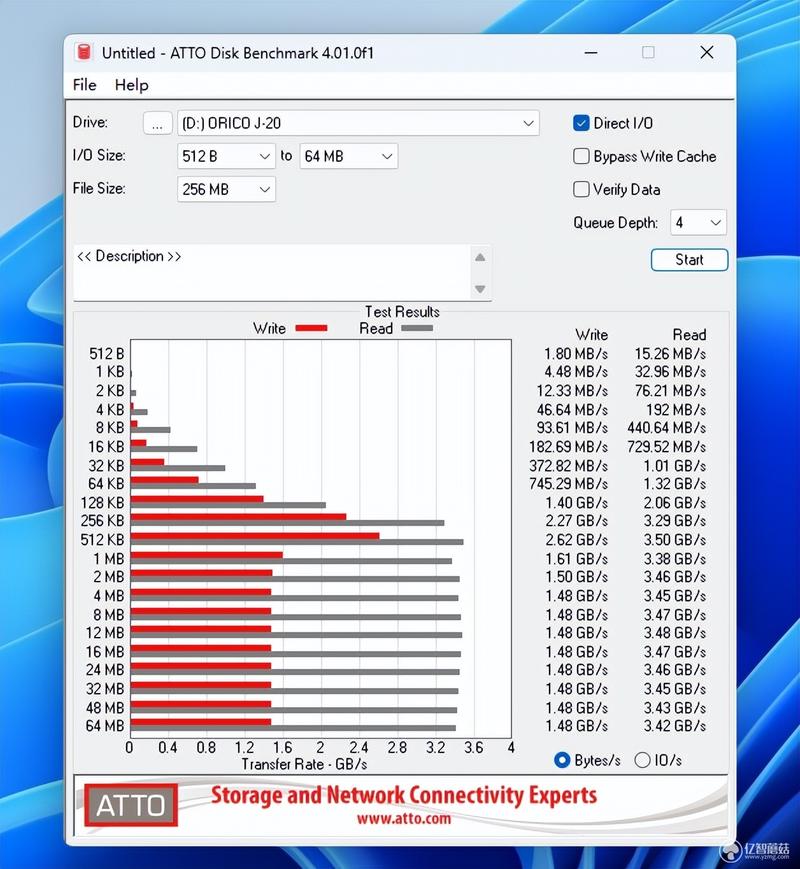This screenshot has height=869, width=800.
Task: Click the red Write legend swatch
Action: click(311, 328)
